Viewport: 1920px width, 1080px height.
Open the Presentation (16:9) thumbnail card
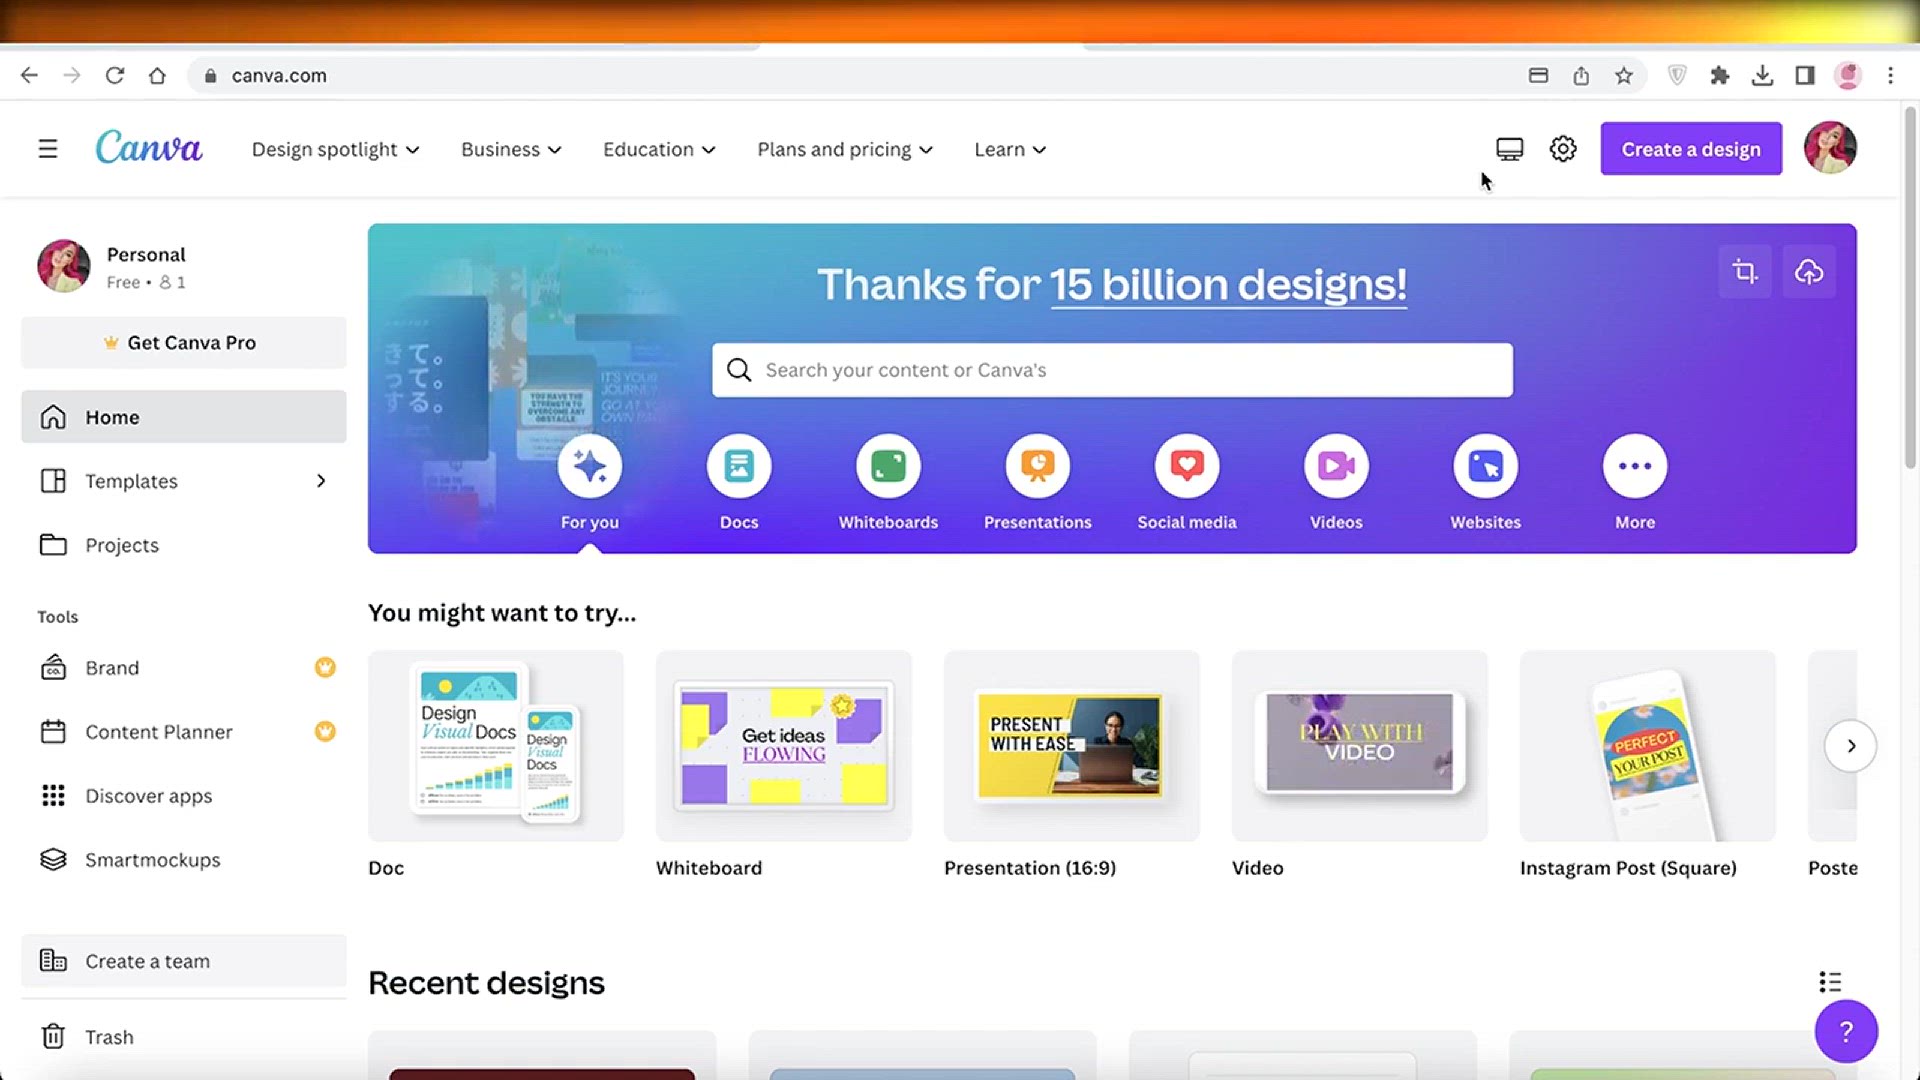click(1072, 746)
